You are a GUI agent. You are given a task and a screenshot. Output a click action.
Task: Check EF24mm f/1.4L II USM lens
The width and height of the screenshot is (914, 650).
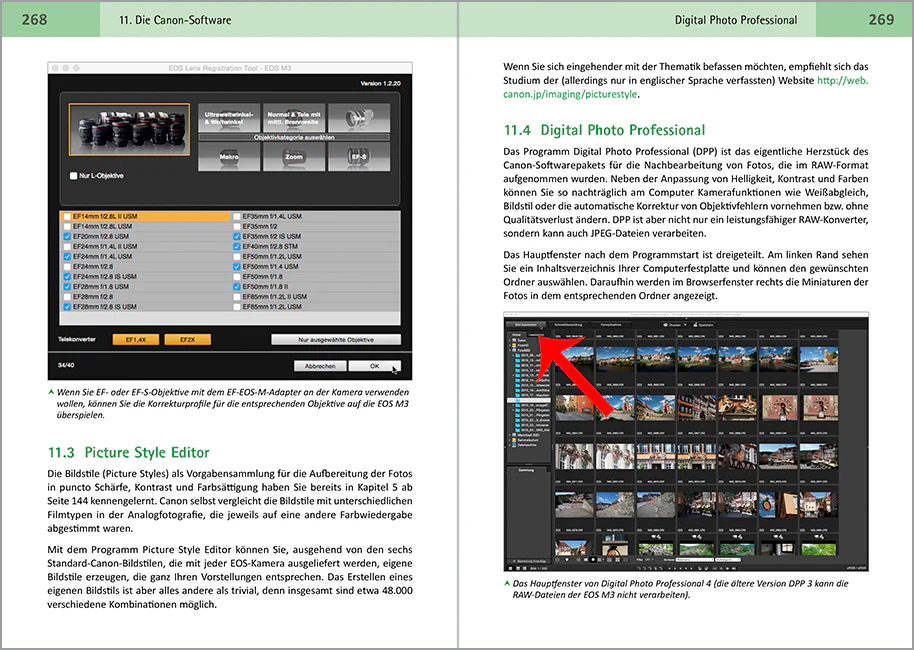67,247
